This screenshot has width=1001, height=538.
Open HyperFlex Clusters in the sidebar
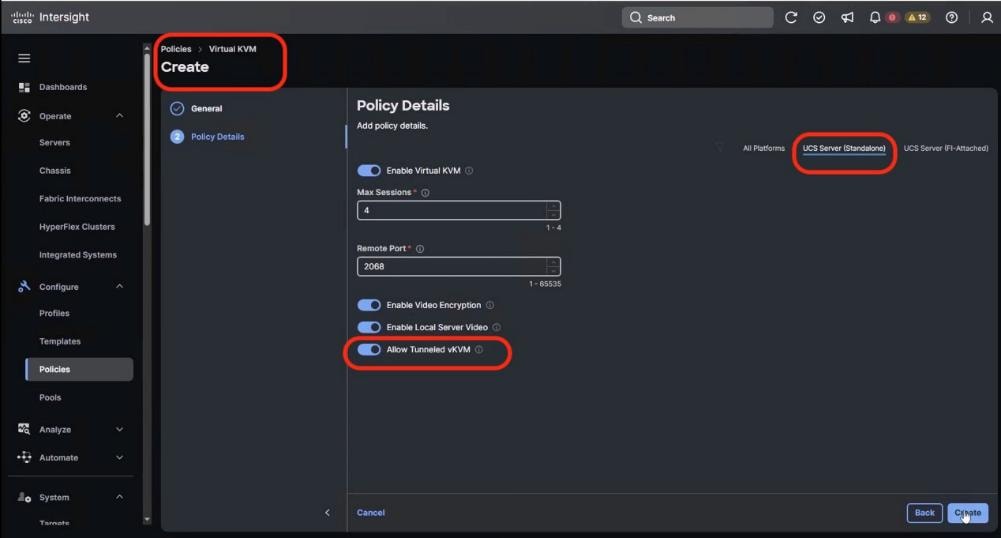(x=77, y=227)
